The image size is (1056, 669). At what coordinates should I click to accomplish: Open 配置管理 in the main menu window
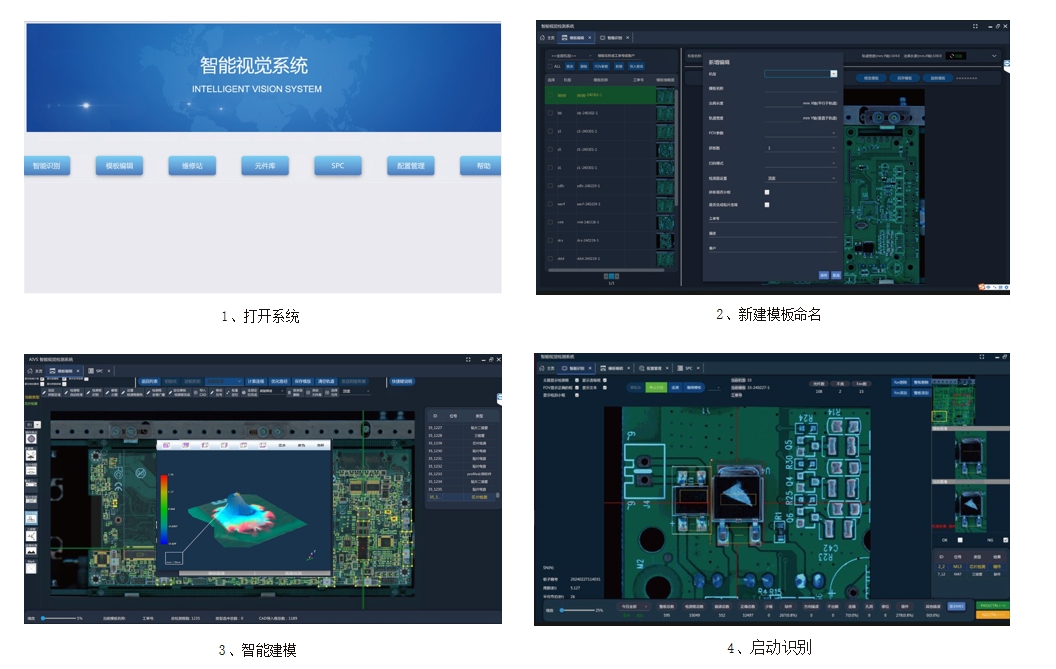(410, 166)
